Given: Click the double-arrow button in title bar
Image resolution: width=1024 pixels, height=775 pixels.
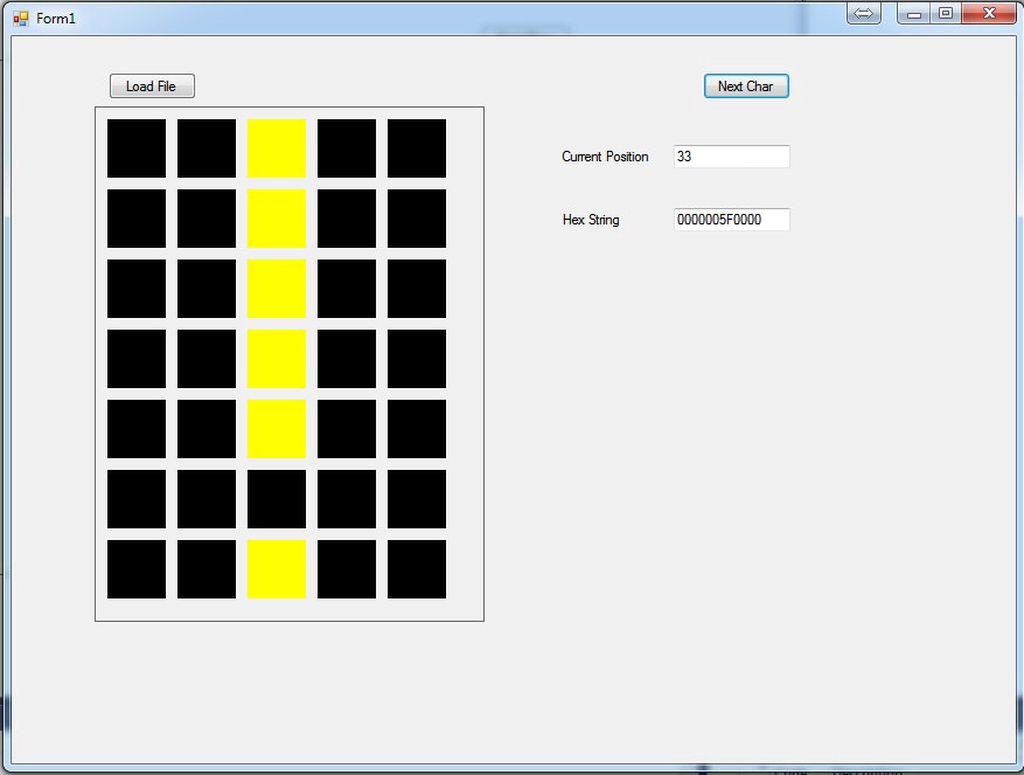Looking at the screenshot, I should tap(863, 13).
